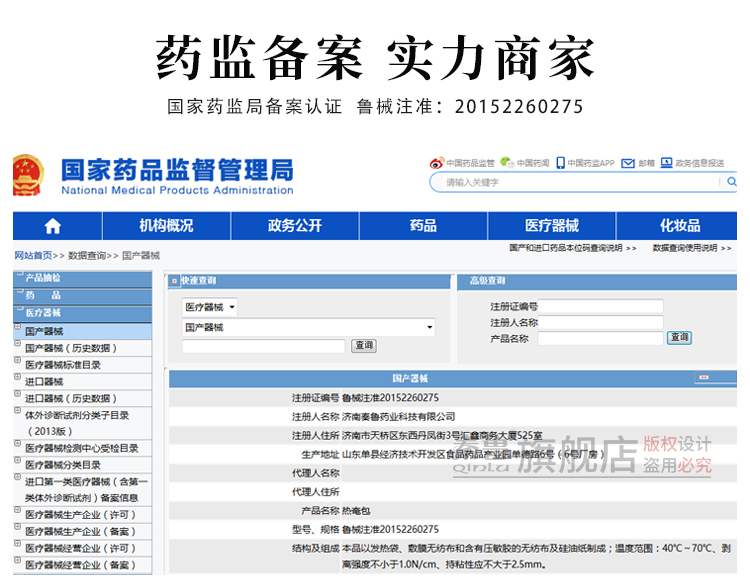The image size is (750, 588).
Task: Click the 注册证编号 input field
Action: coord(601,306)
